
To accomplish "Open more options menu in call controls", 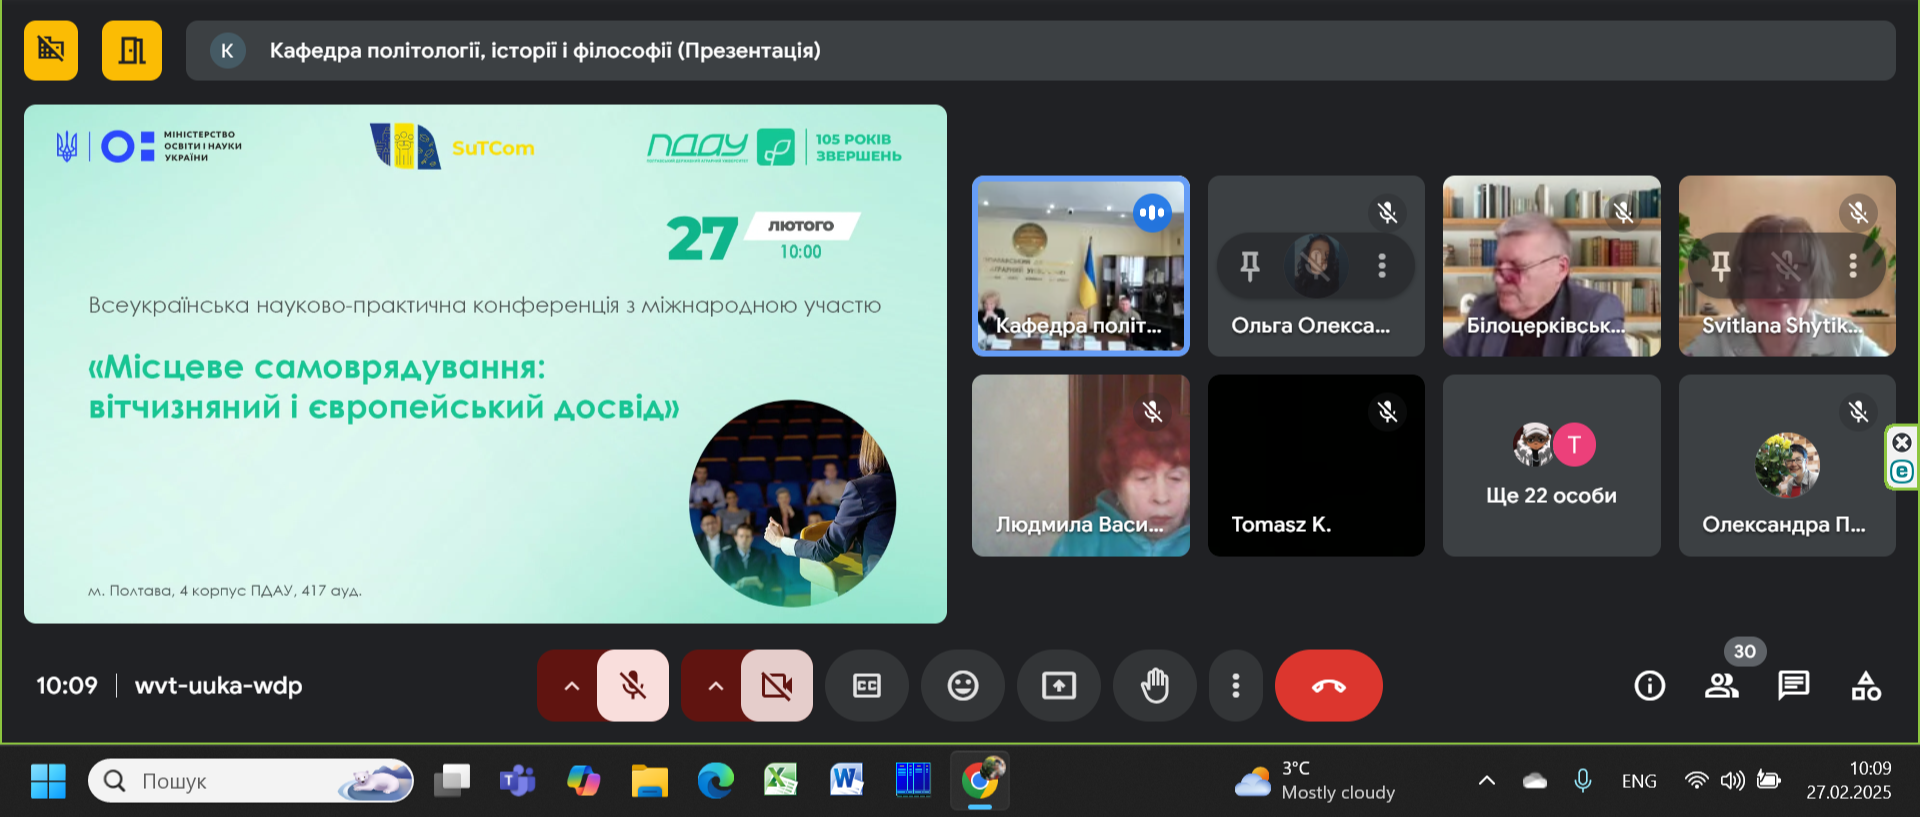I will click(x=1236, y=686).
